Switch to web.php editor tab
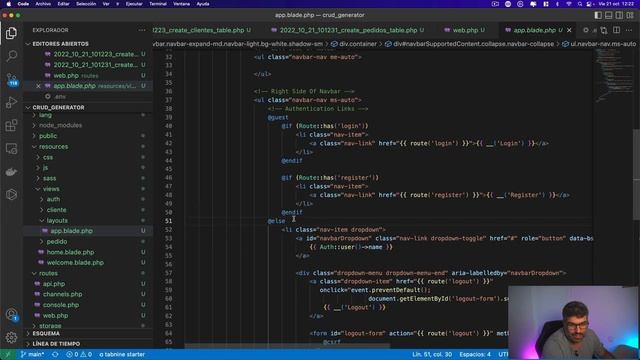 (x=465, y=30)
